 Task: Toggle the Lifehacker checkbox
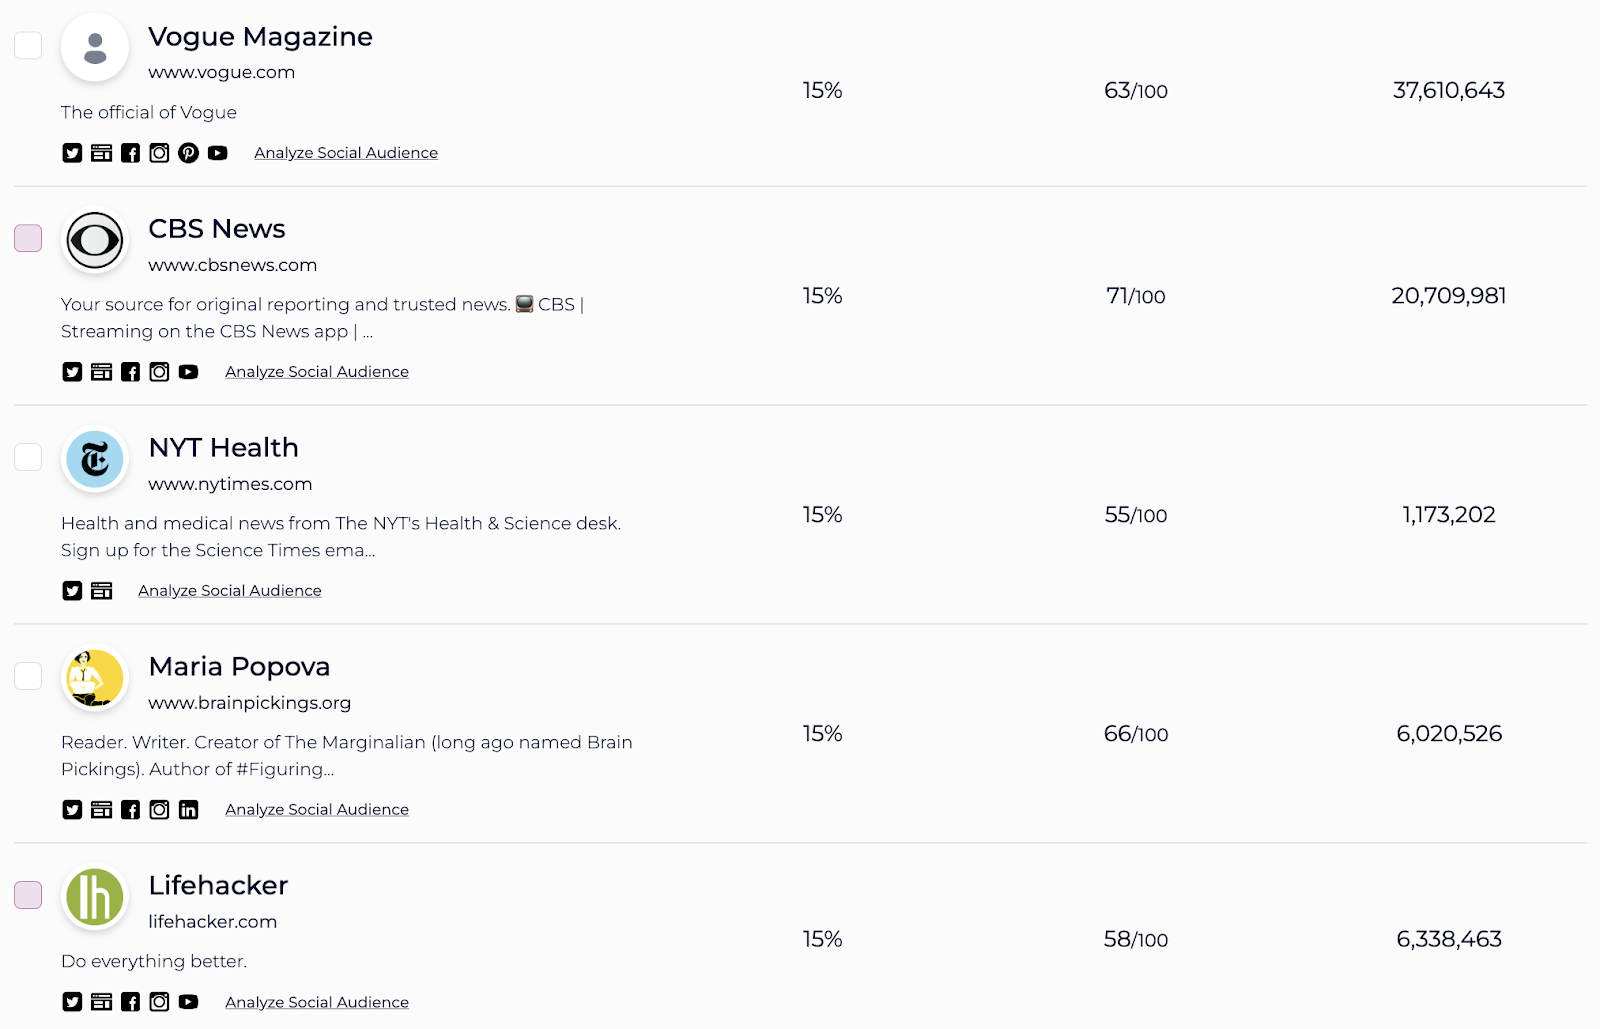click(28, 895)
